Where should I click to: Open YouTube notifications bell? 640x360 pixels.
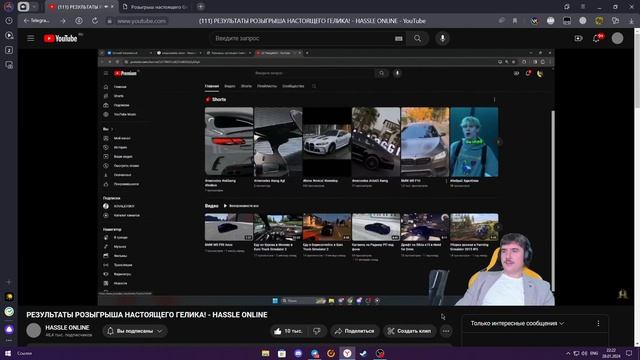point(596,38)
